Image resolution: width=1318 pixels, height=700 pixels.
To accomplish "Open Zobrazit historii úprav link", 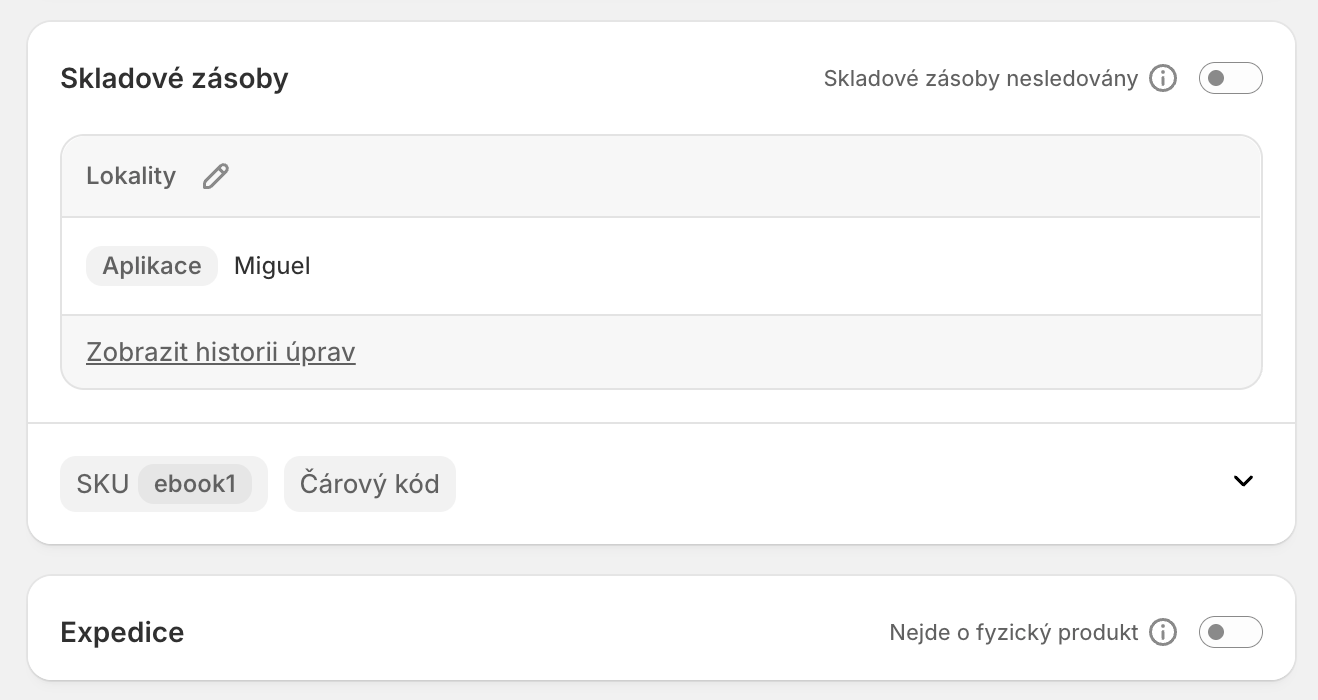I will coord(221,352).
